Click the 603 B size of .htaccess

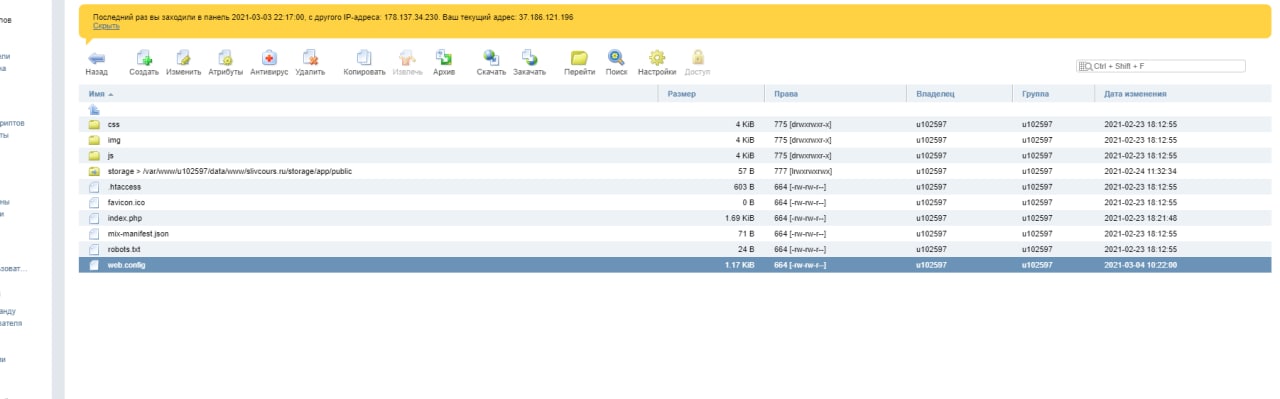(743, 187)
